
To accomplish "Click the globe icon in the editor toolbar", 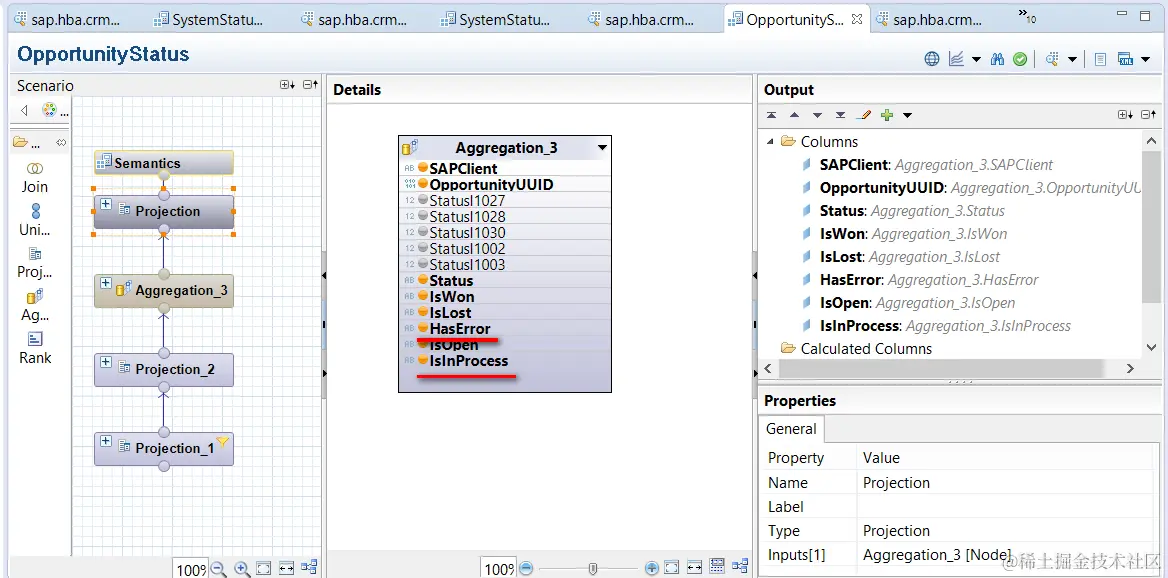I will [932, 59].
